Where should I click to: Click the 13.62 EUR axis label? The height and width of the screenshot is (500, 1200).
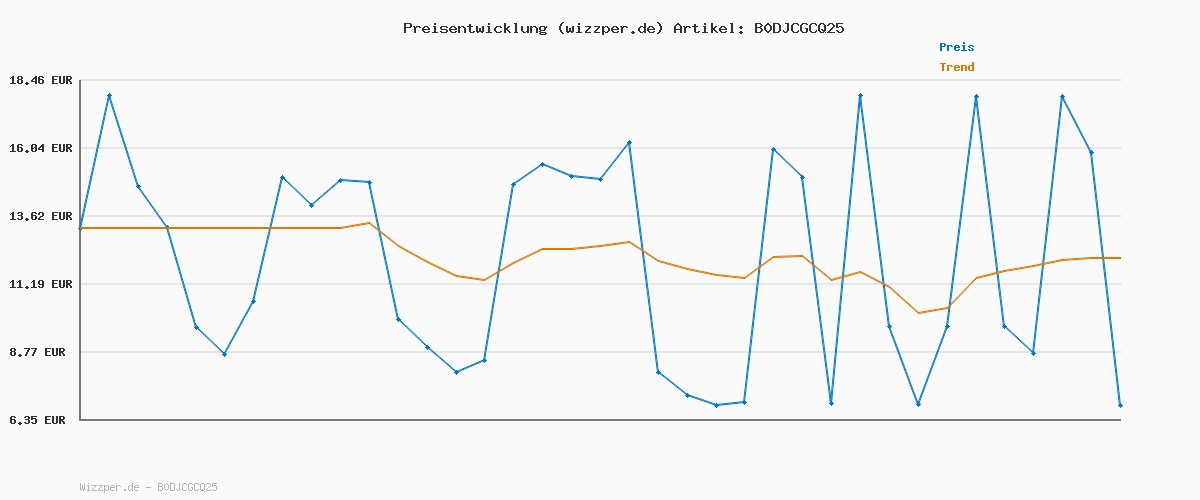pos(40,216)
